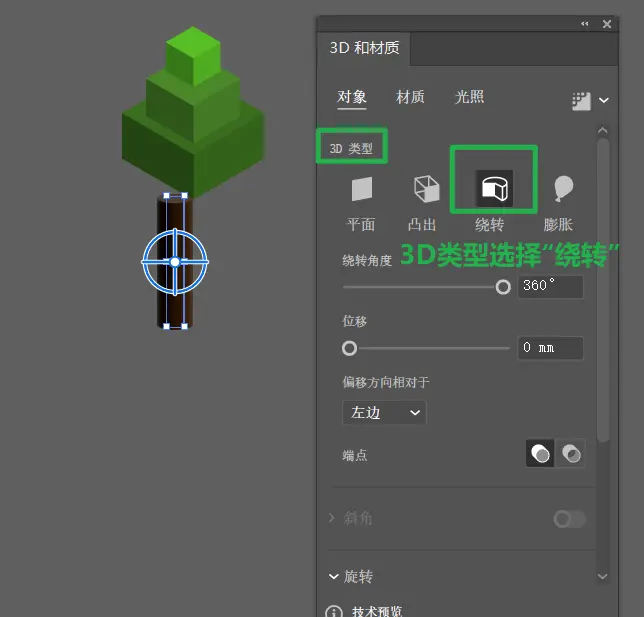Collapse the 3D 和材质 panel with double arrows

point(585,24)
